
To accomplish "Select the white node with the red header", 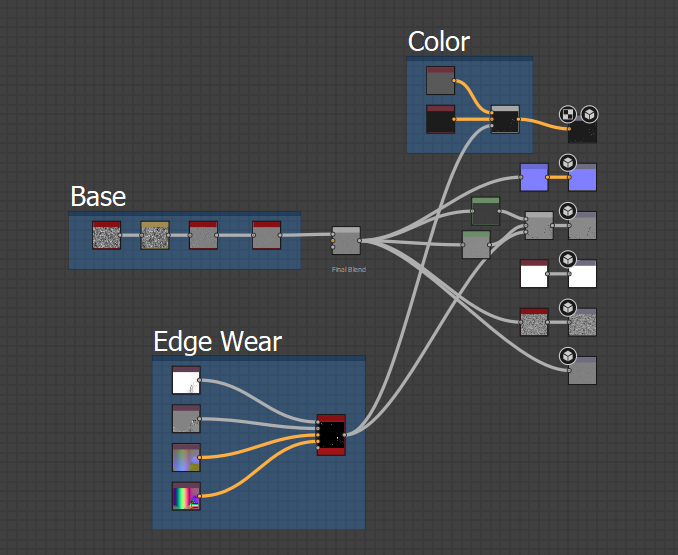I will [534, 274].
